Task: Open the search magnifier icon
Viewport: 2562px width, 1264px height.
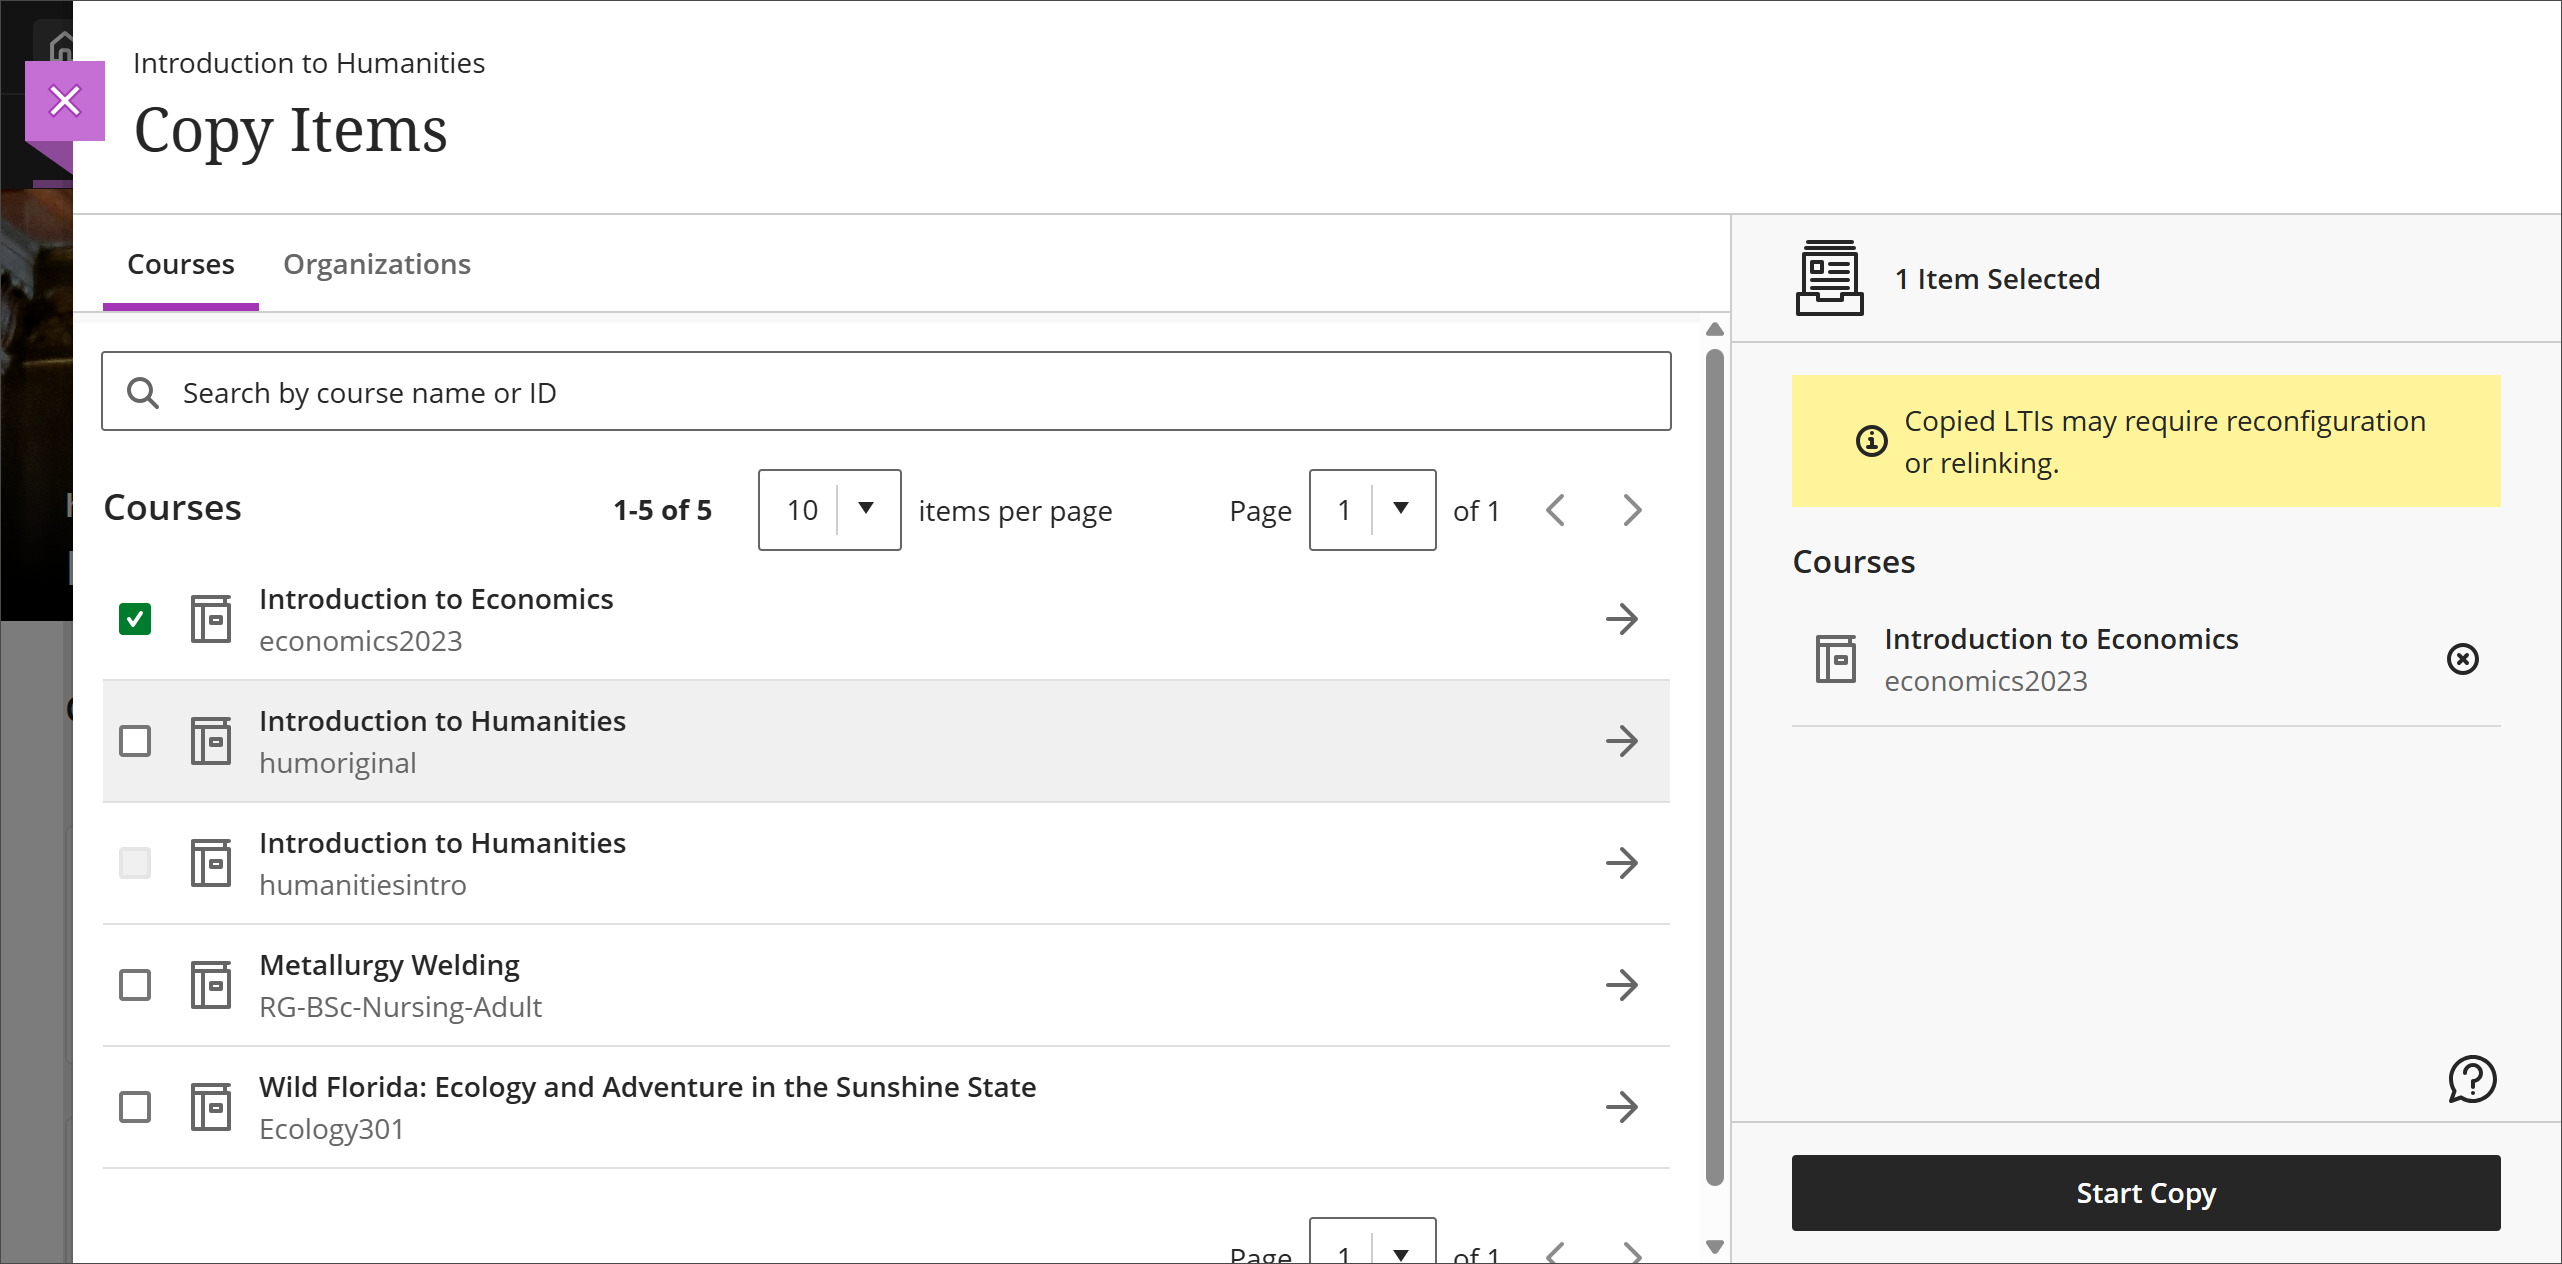Action: (x=143, y=392)
